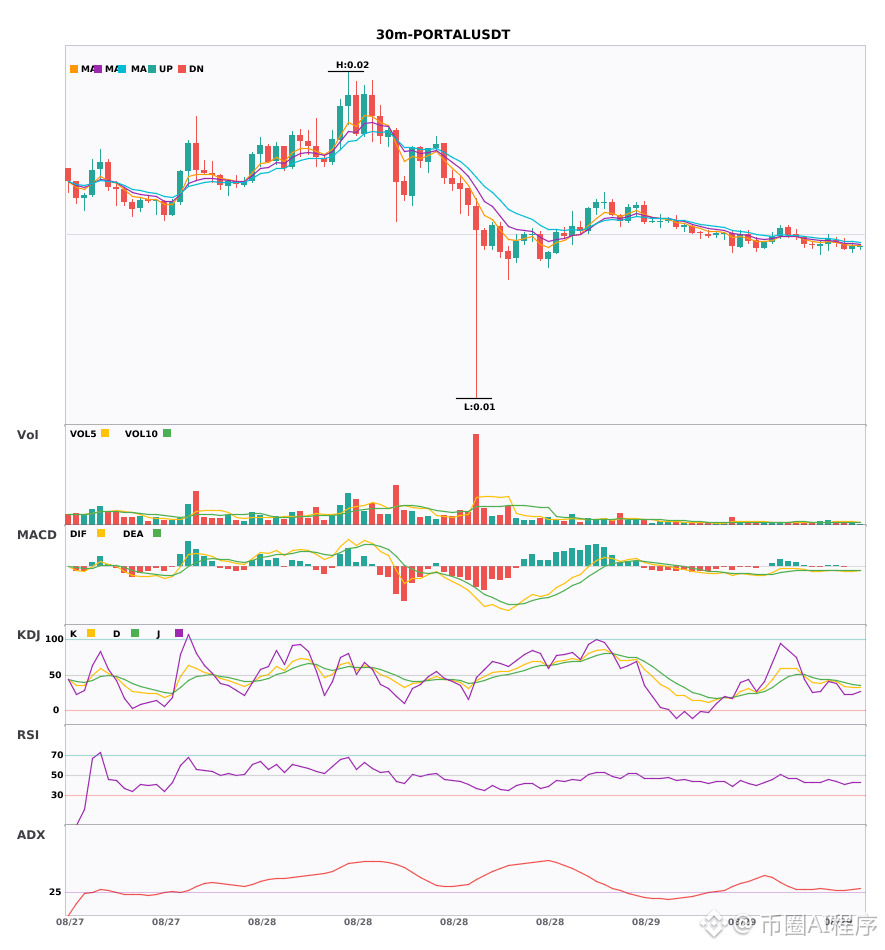Click the RSI panel label

[28, 735]
